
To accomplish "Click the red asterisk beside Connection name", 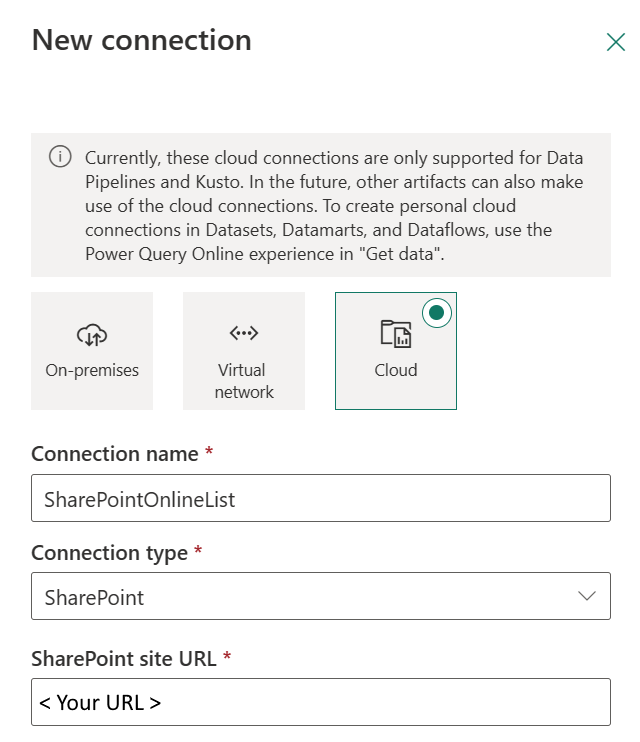I will pos(209,453).
